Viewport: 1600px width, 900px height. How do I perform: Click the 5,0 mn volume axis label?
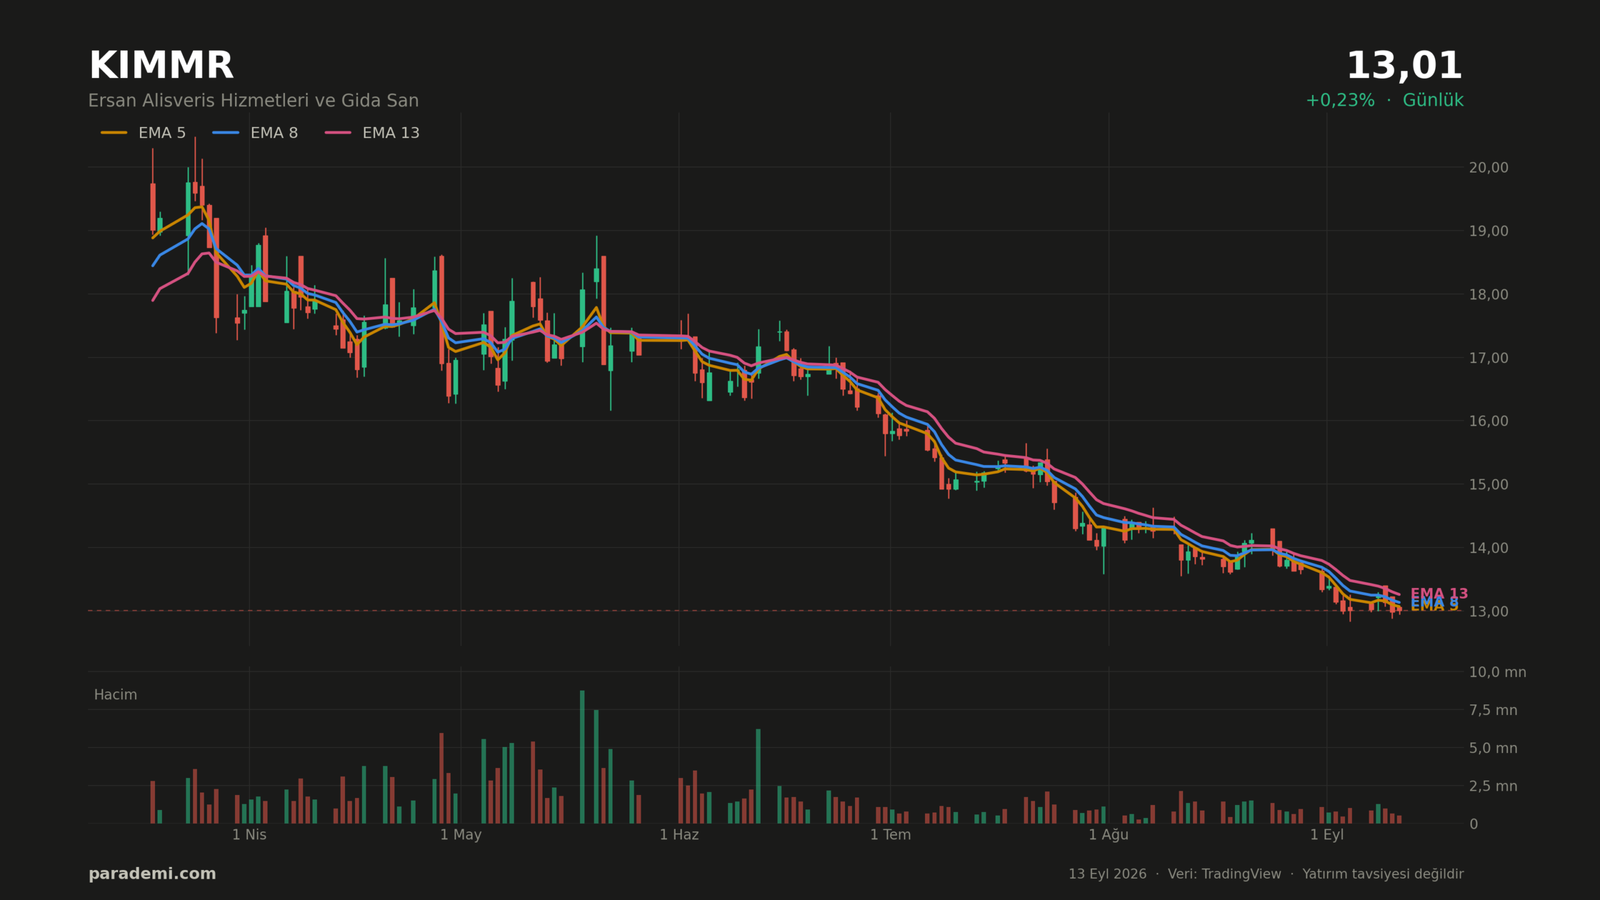click(1493, 748)
